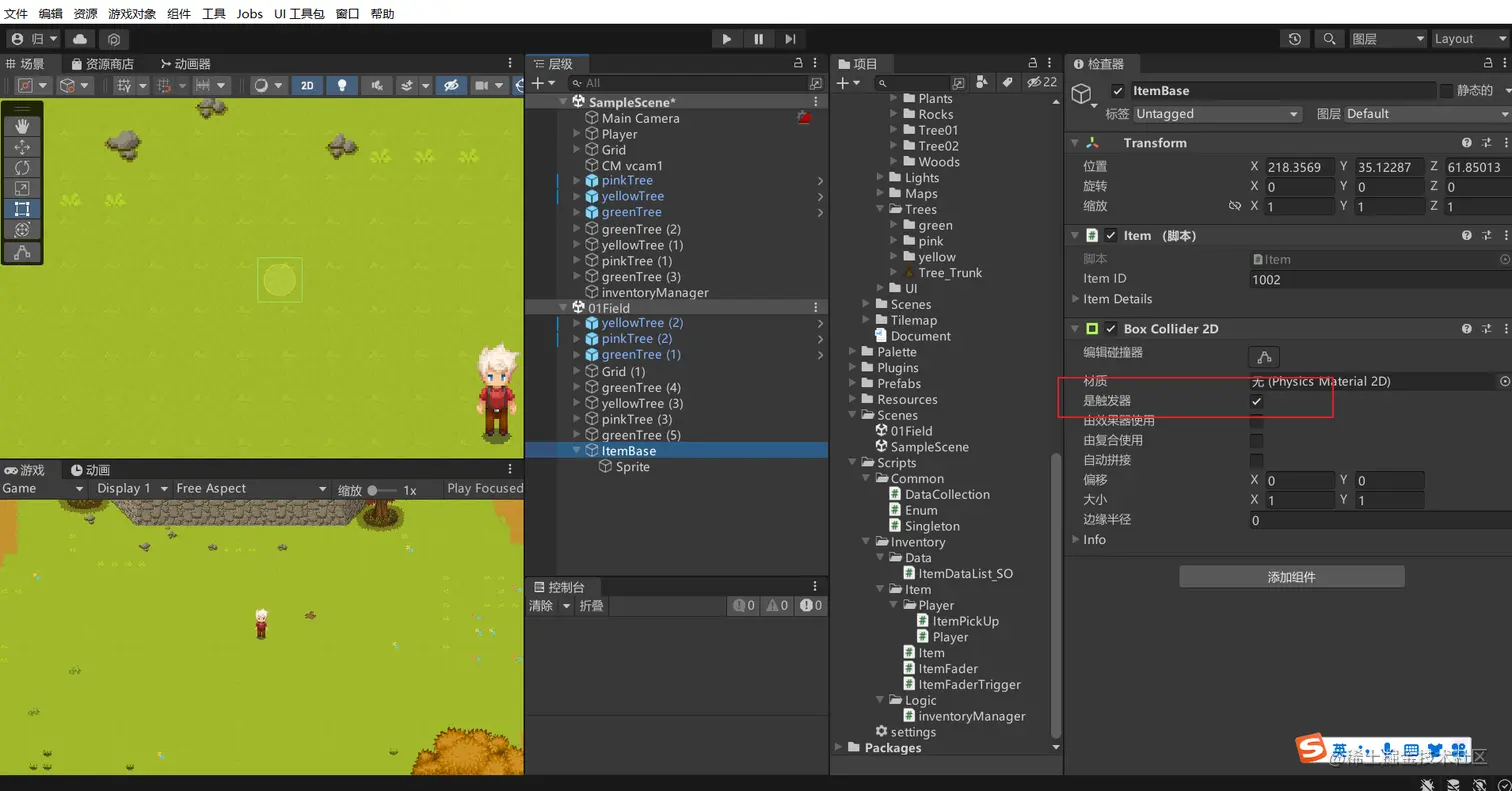1512x791 pixels.
Task: Switch to the 资源商店 tab
Action: (102, 64)
